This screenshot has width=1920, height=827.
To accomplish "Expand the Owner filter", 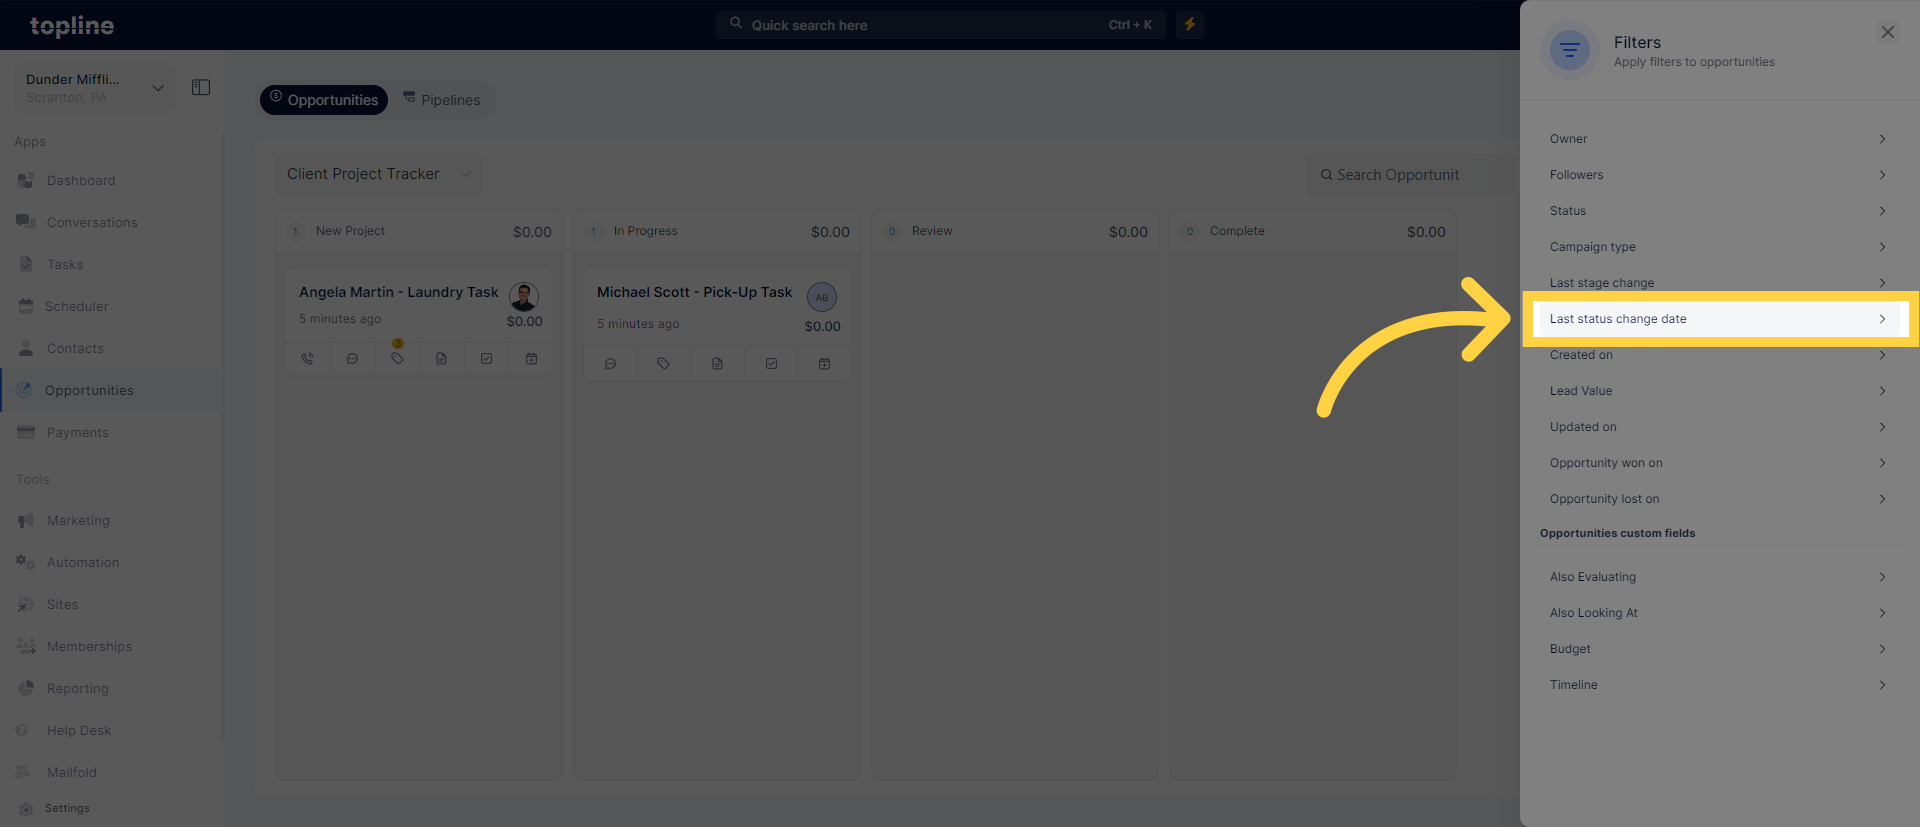I will click(x=1718, y=139).
